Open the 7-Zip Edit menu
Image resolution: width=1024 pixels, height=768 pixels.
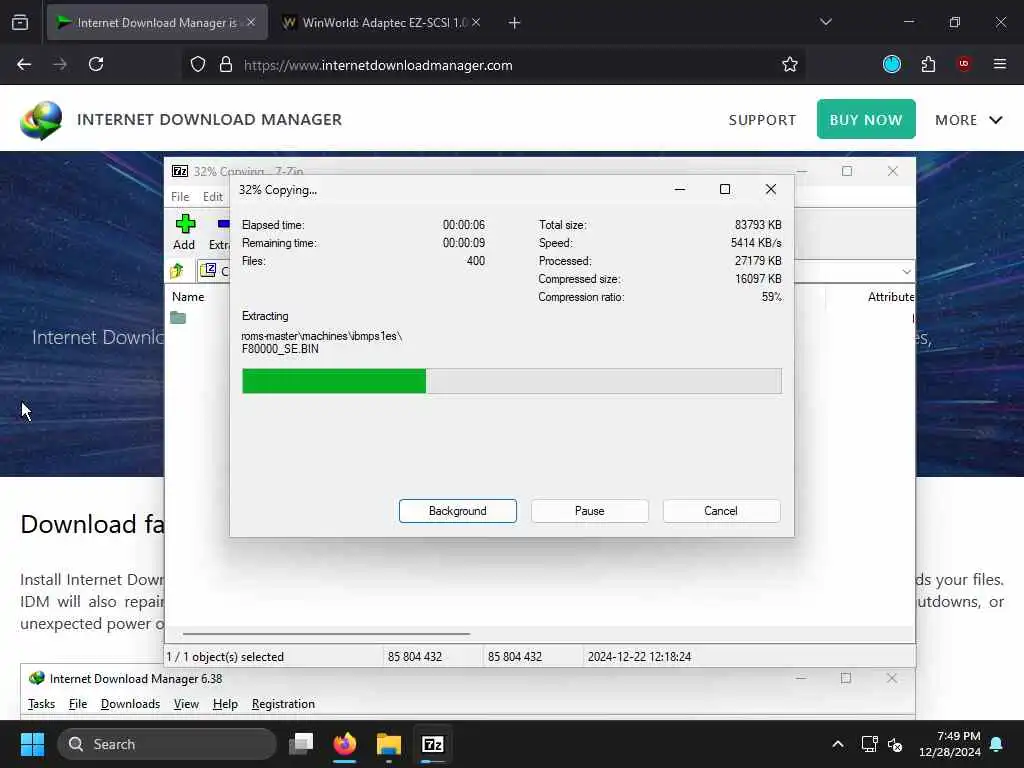click(213, 197)
